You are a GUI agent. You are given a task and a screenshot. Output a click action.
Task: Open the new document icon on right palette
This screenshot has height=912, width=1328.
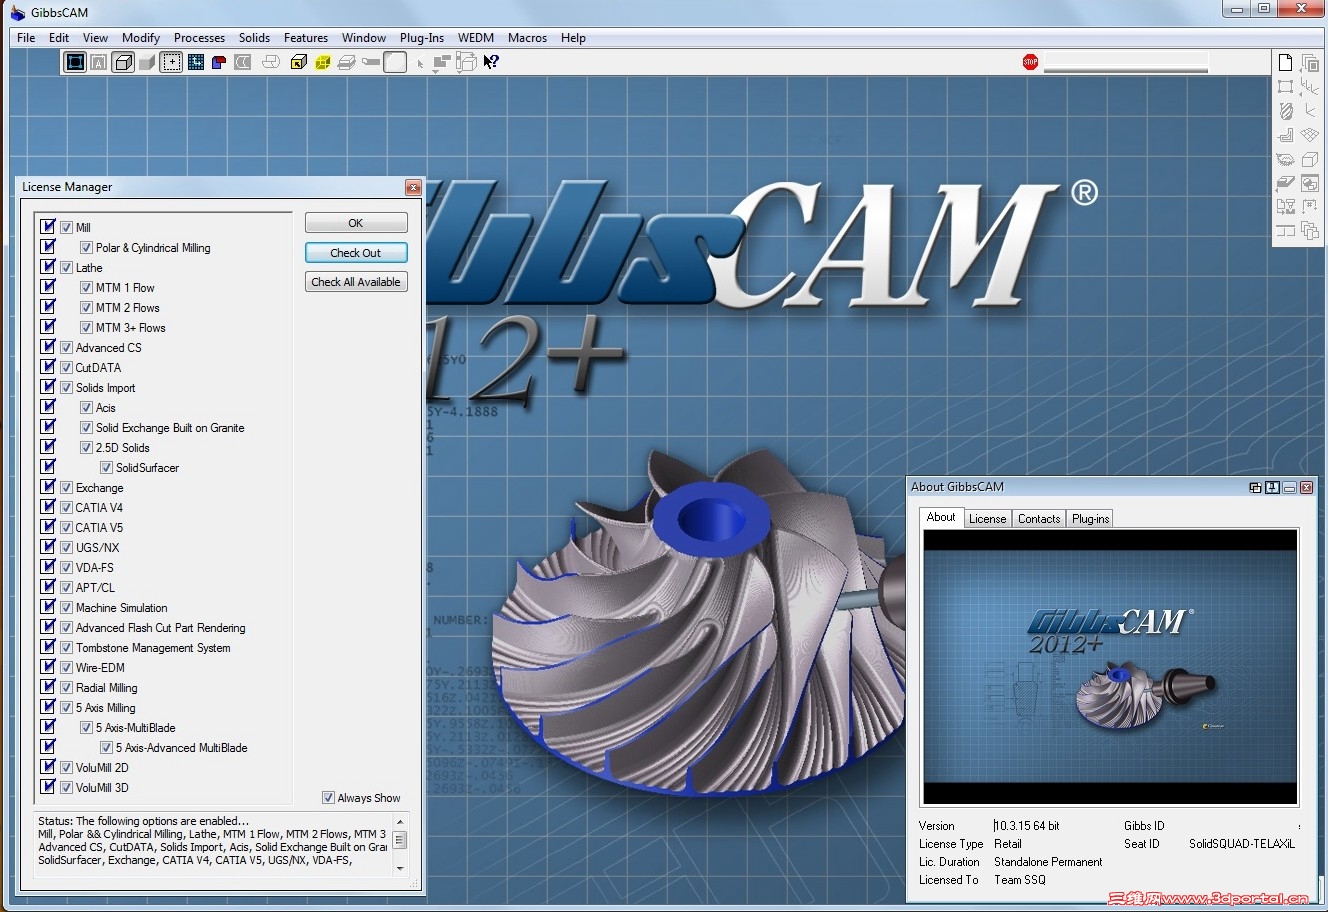(1285, 61)
